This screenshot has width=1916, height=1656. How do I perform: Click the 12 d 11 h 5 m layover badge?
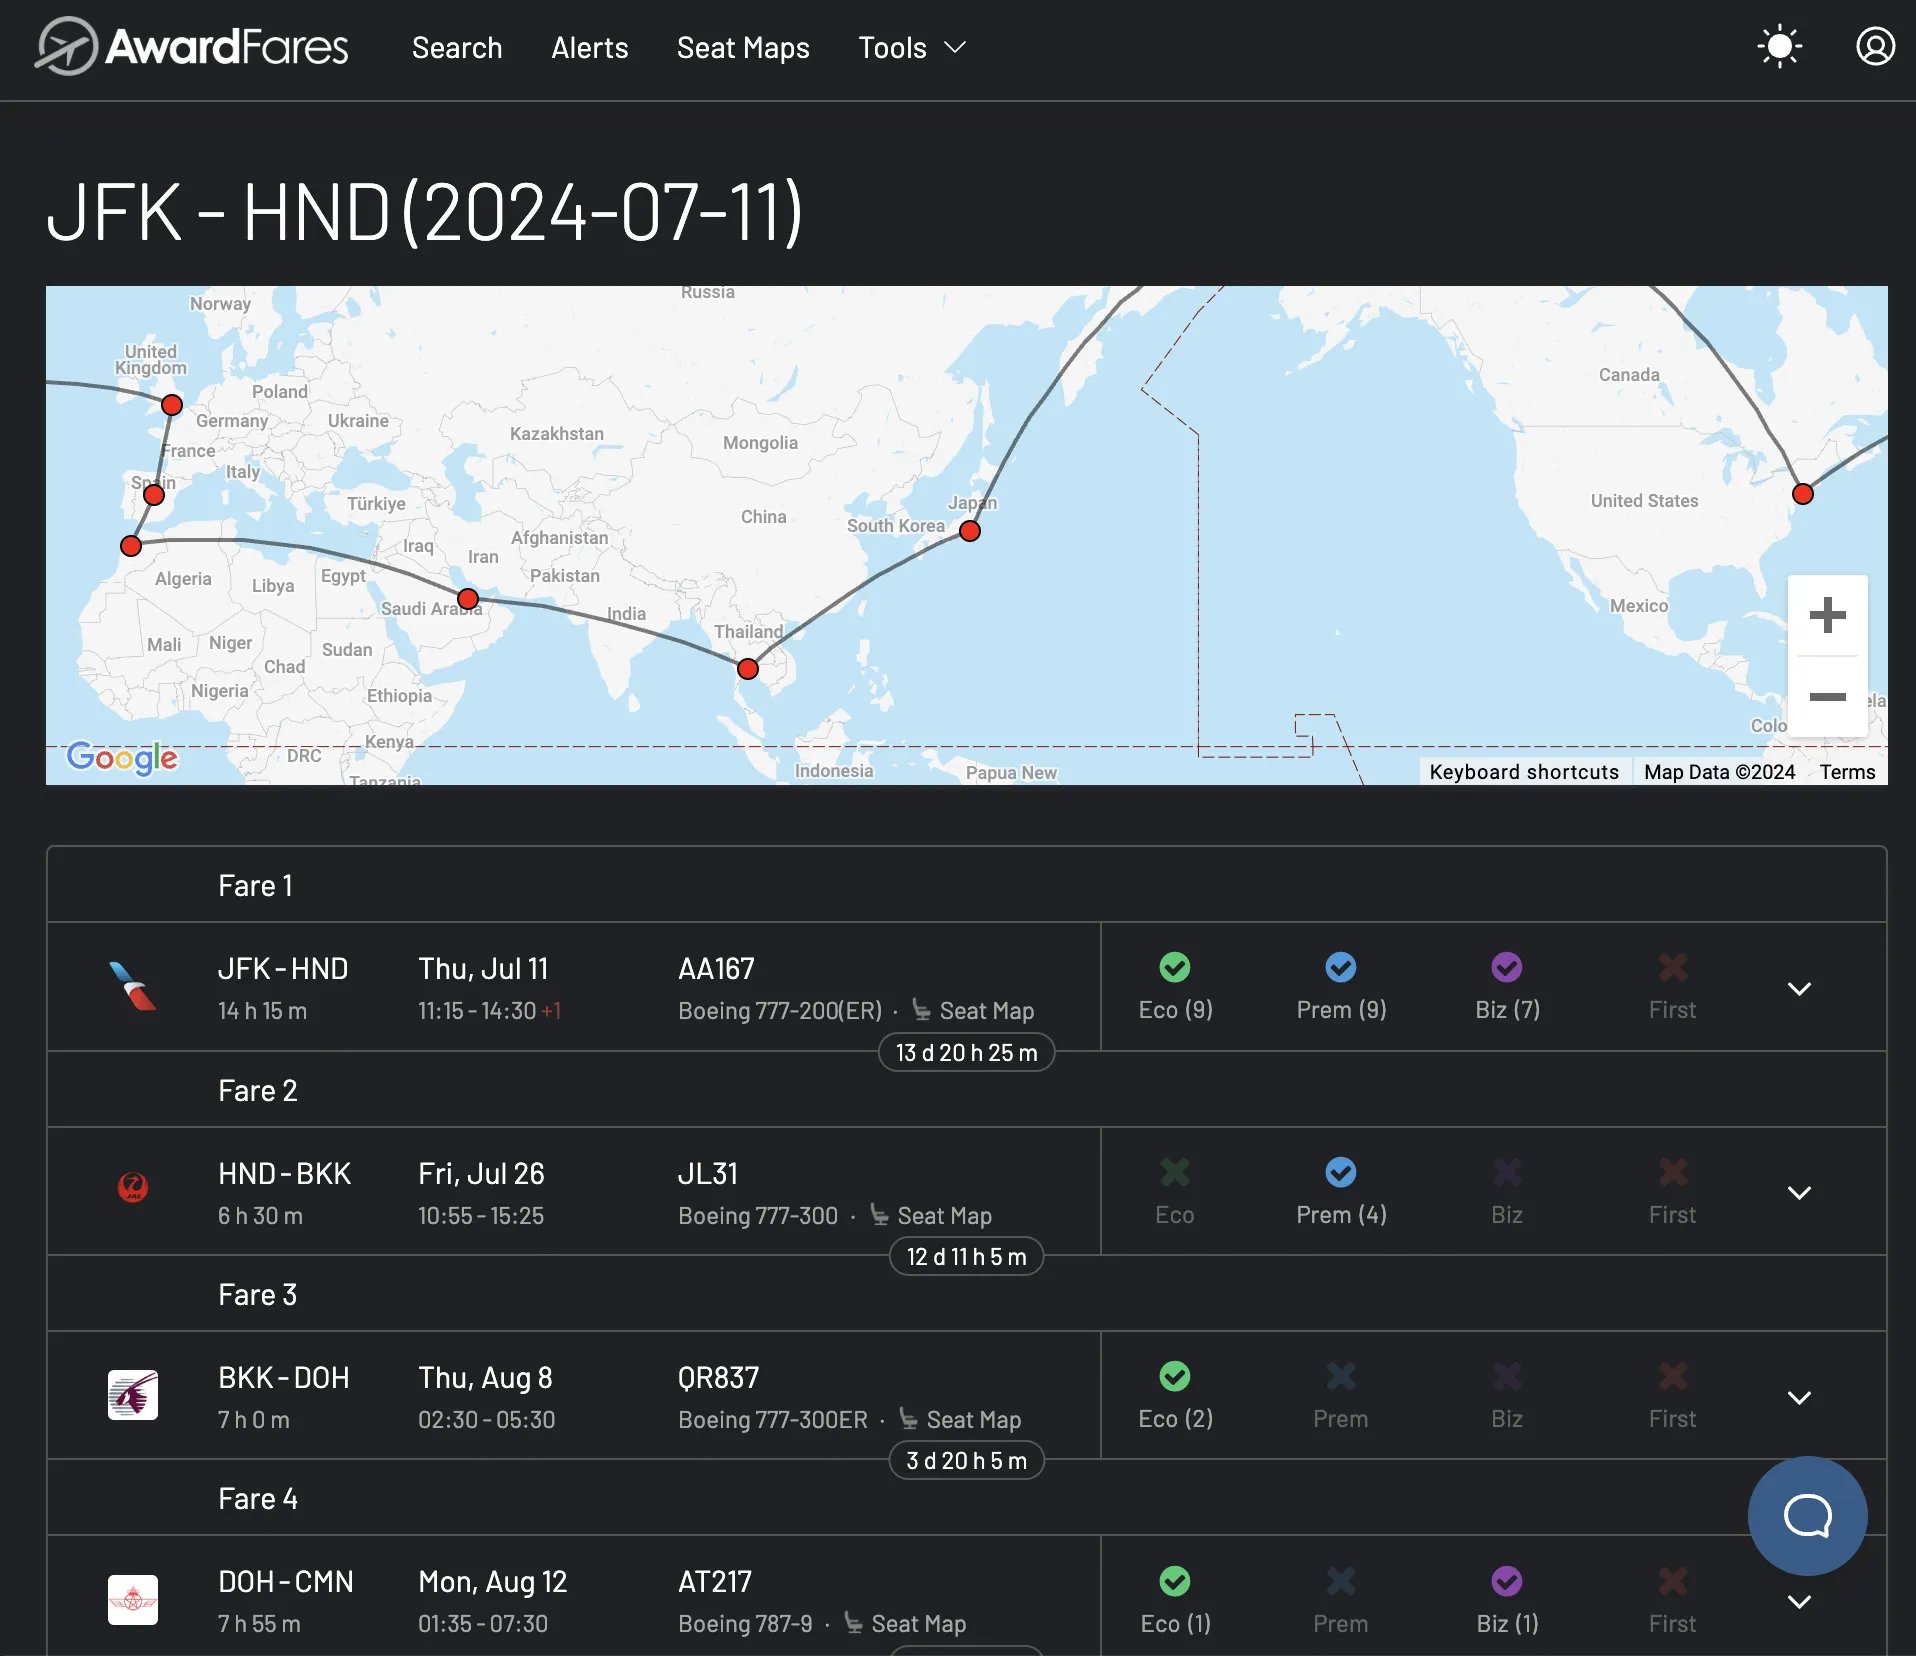click(x=966, y=1257)
